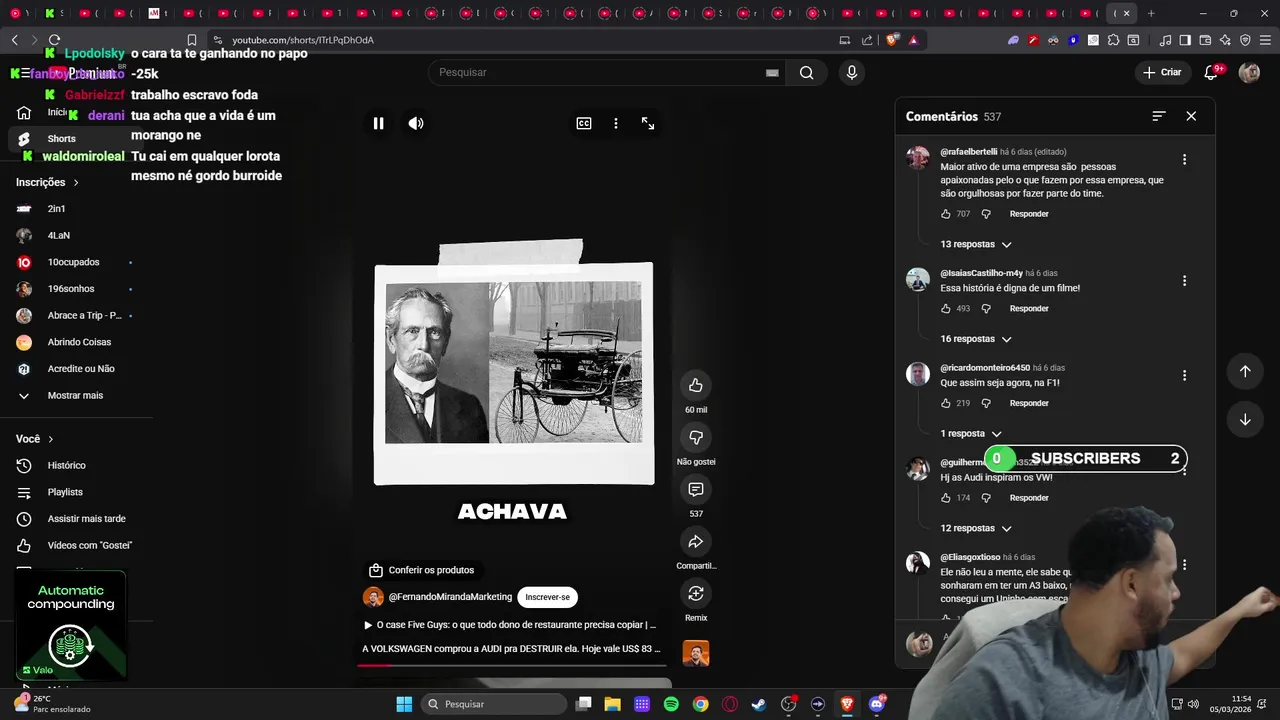The image size is (1280, 720).
Task: Like @rafaelbertelli's comment with 707 likes
Action: (946, 214)
